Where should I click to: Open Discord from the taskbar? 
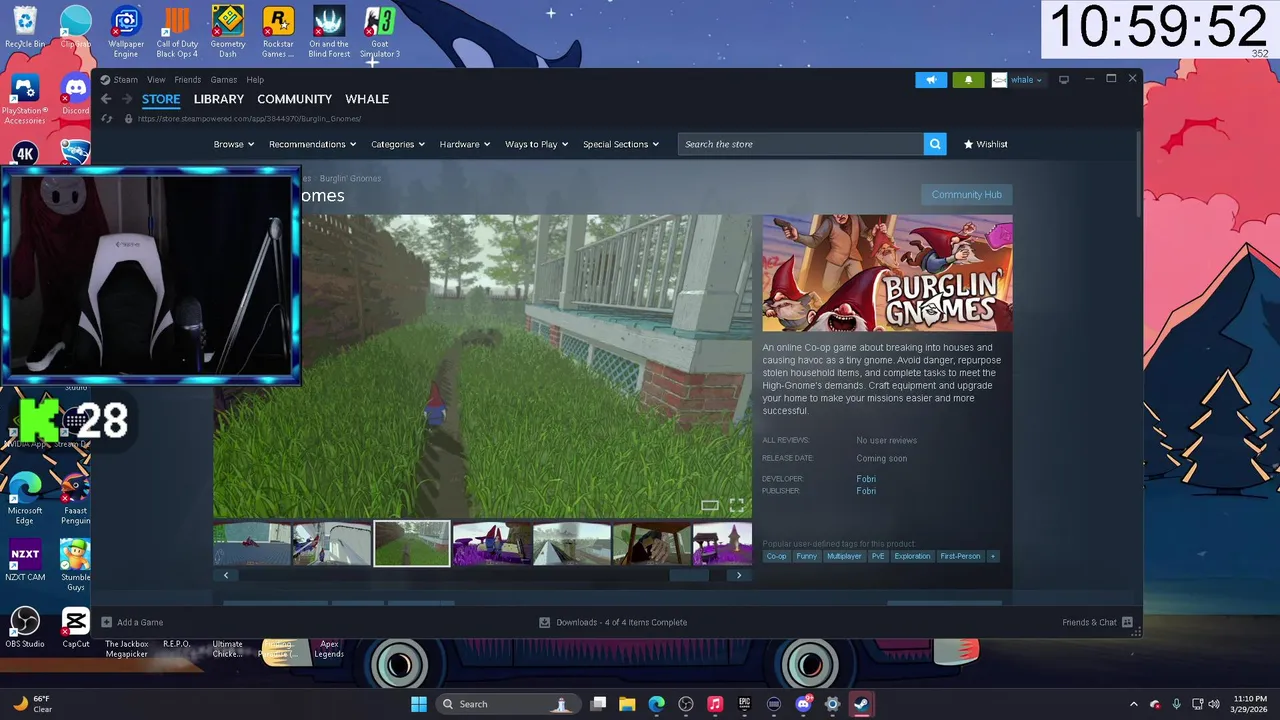803,704
